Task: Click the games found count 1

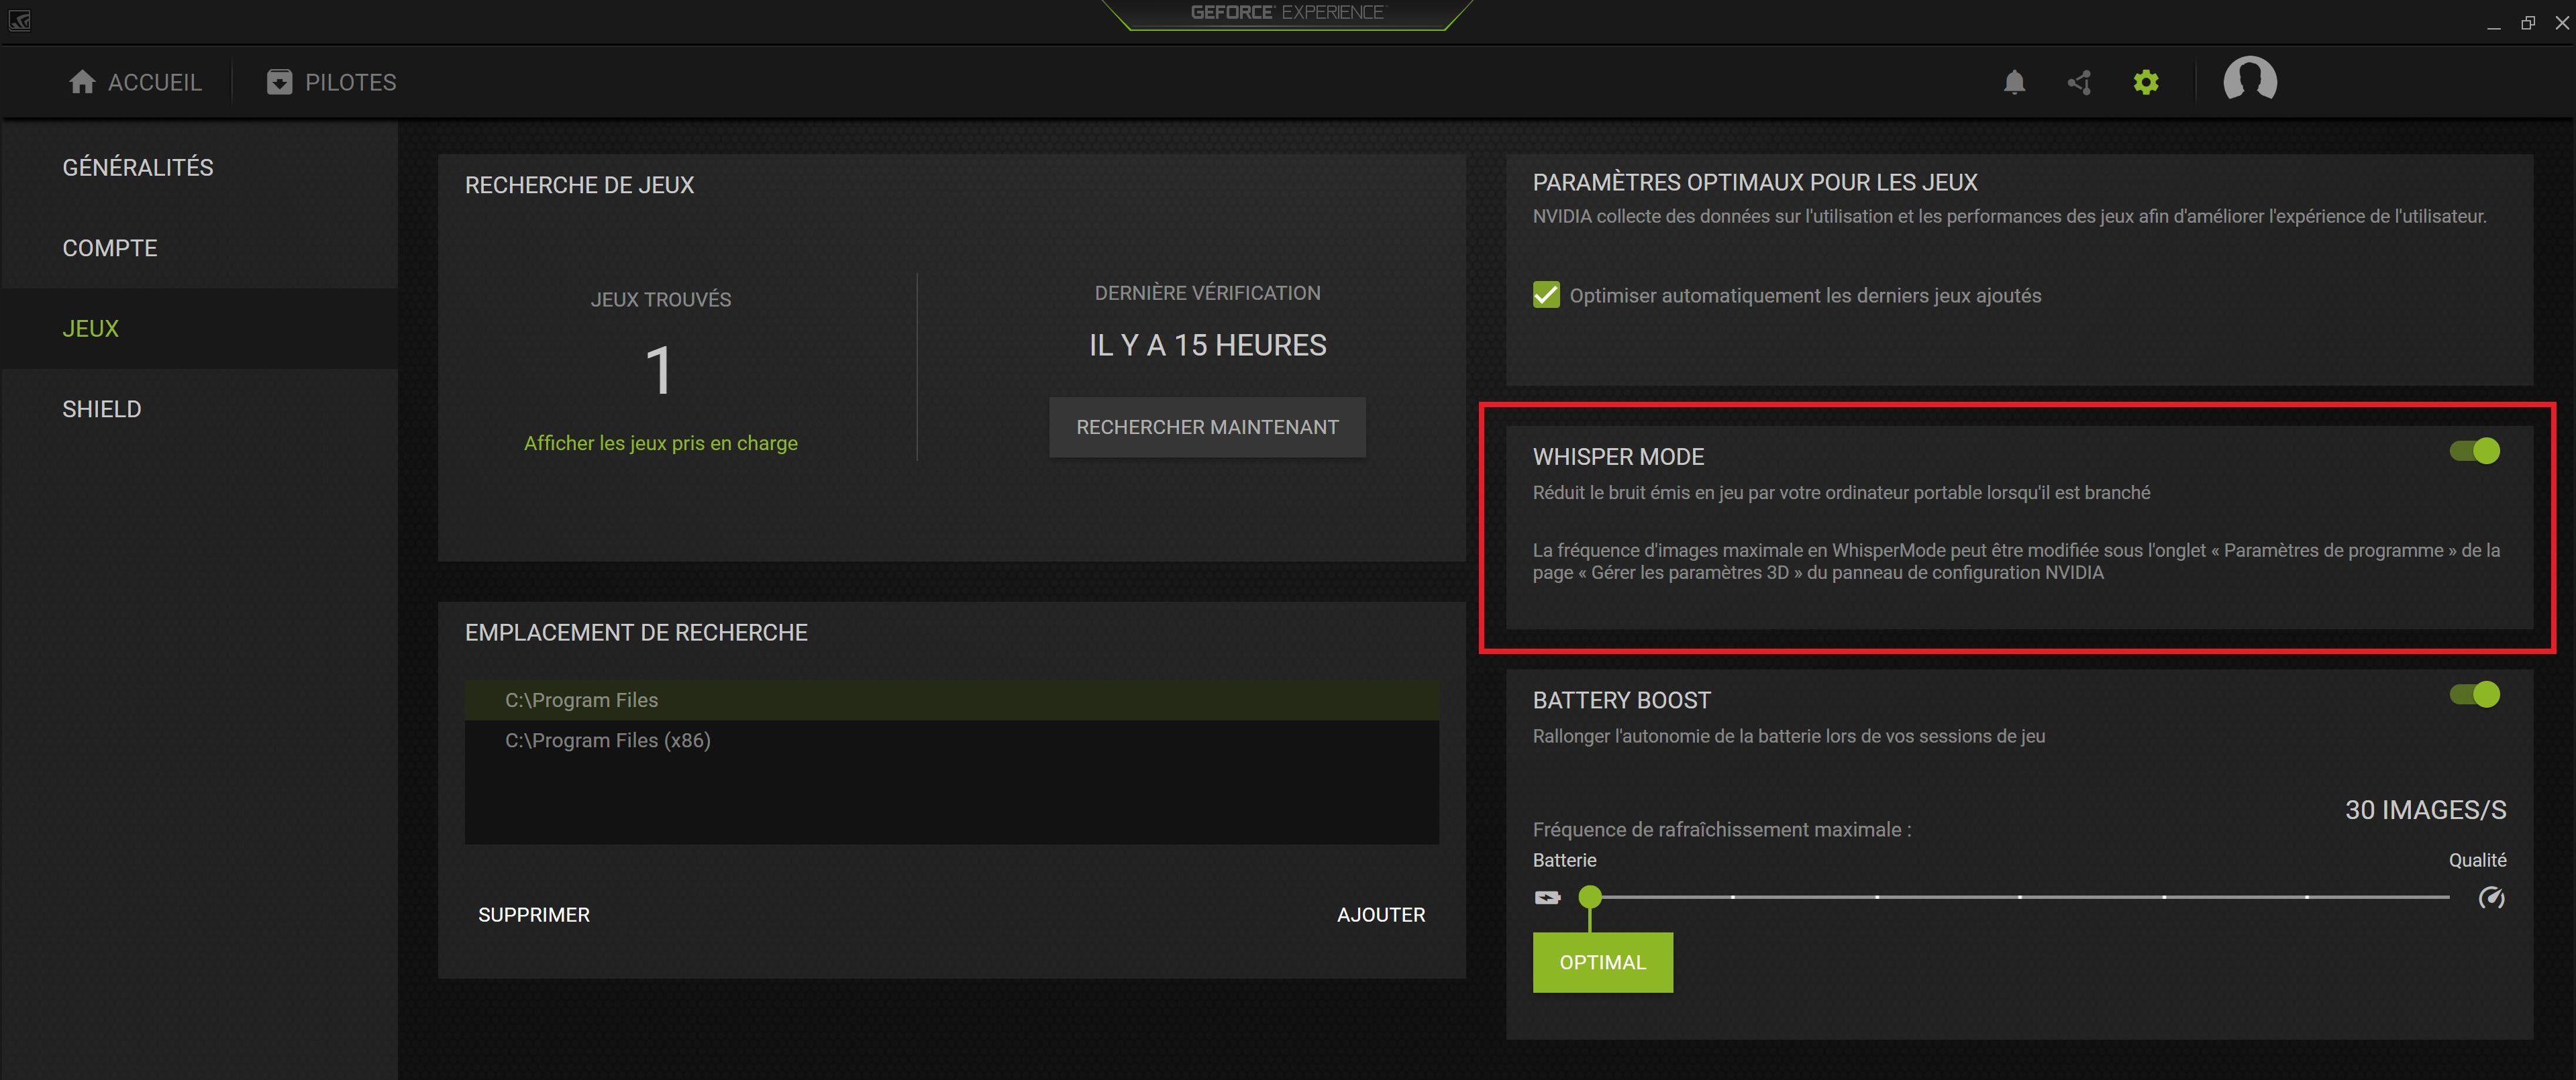Action: tap(660, 370)
